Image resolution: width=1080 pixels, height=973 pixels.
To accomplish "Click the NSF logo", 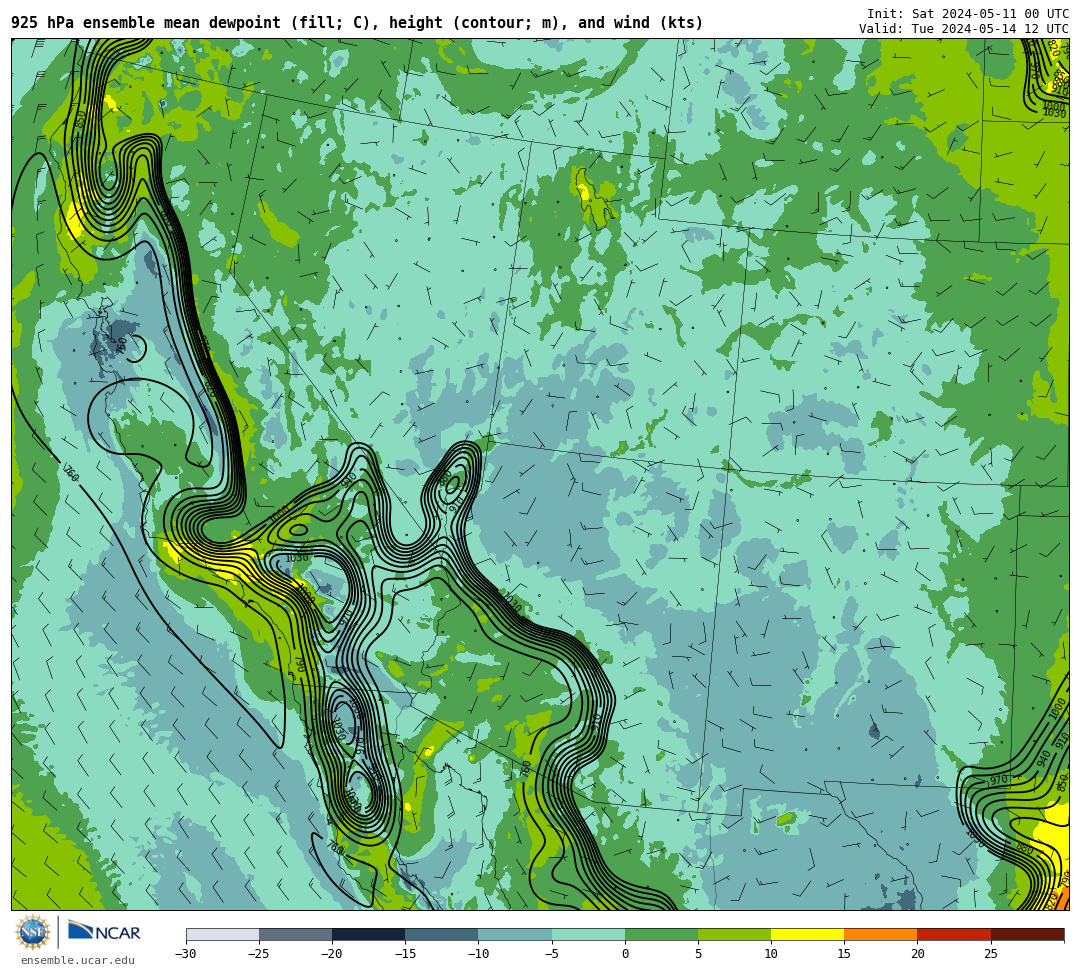I will 33,932.
